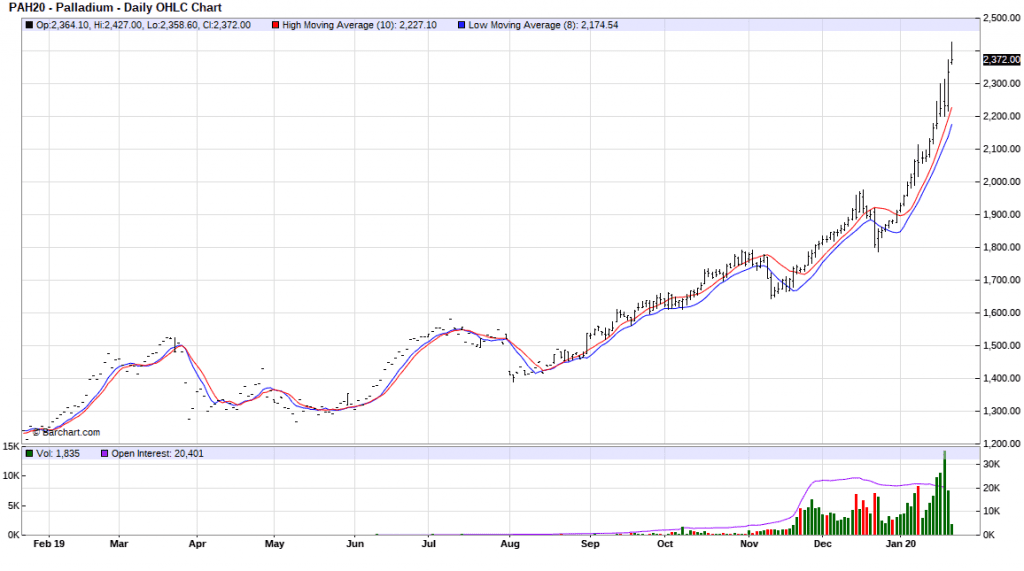Click the black OHLC legend swatch

[x=28, y=25]
